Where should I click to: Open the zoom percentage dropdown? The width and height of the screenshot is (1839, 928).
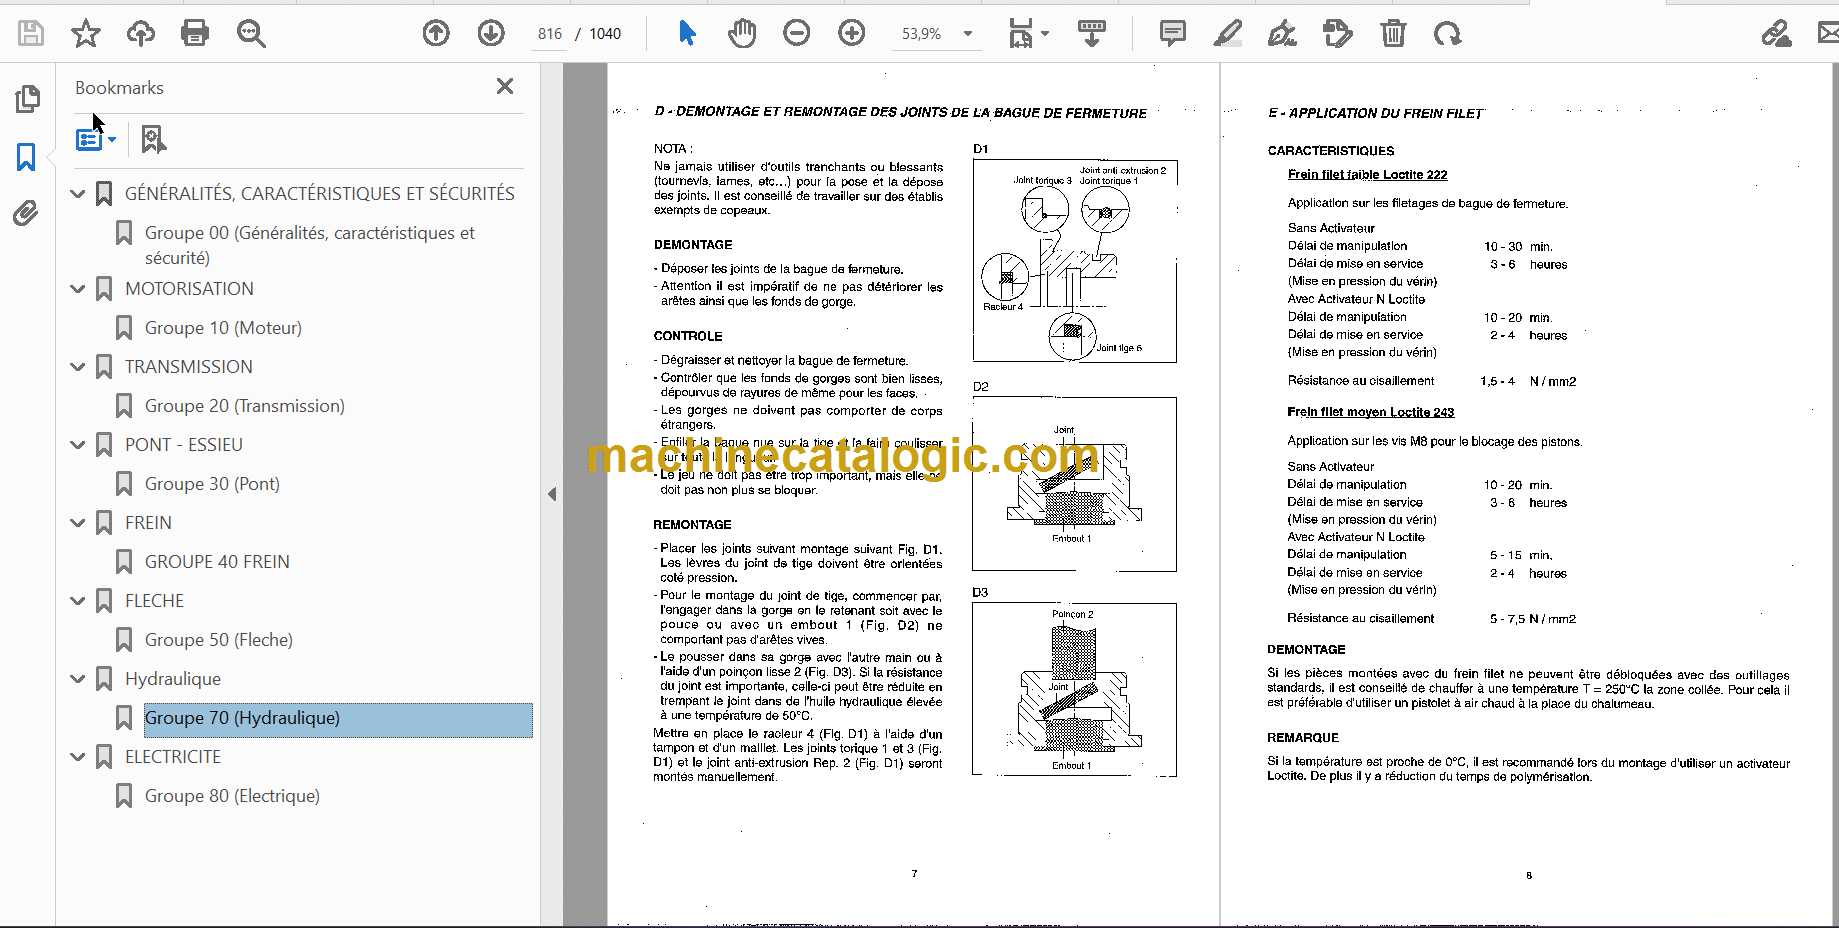point(968,33)
